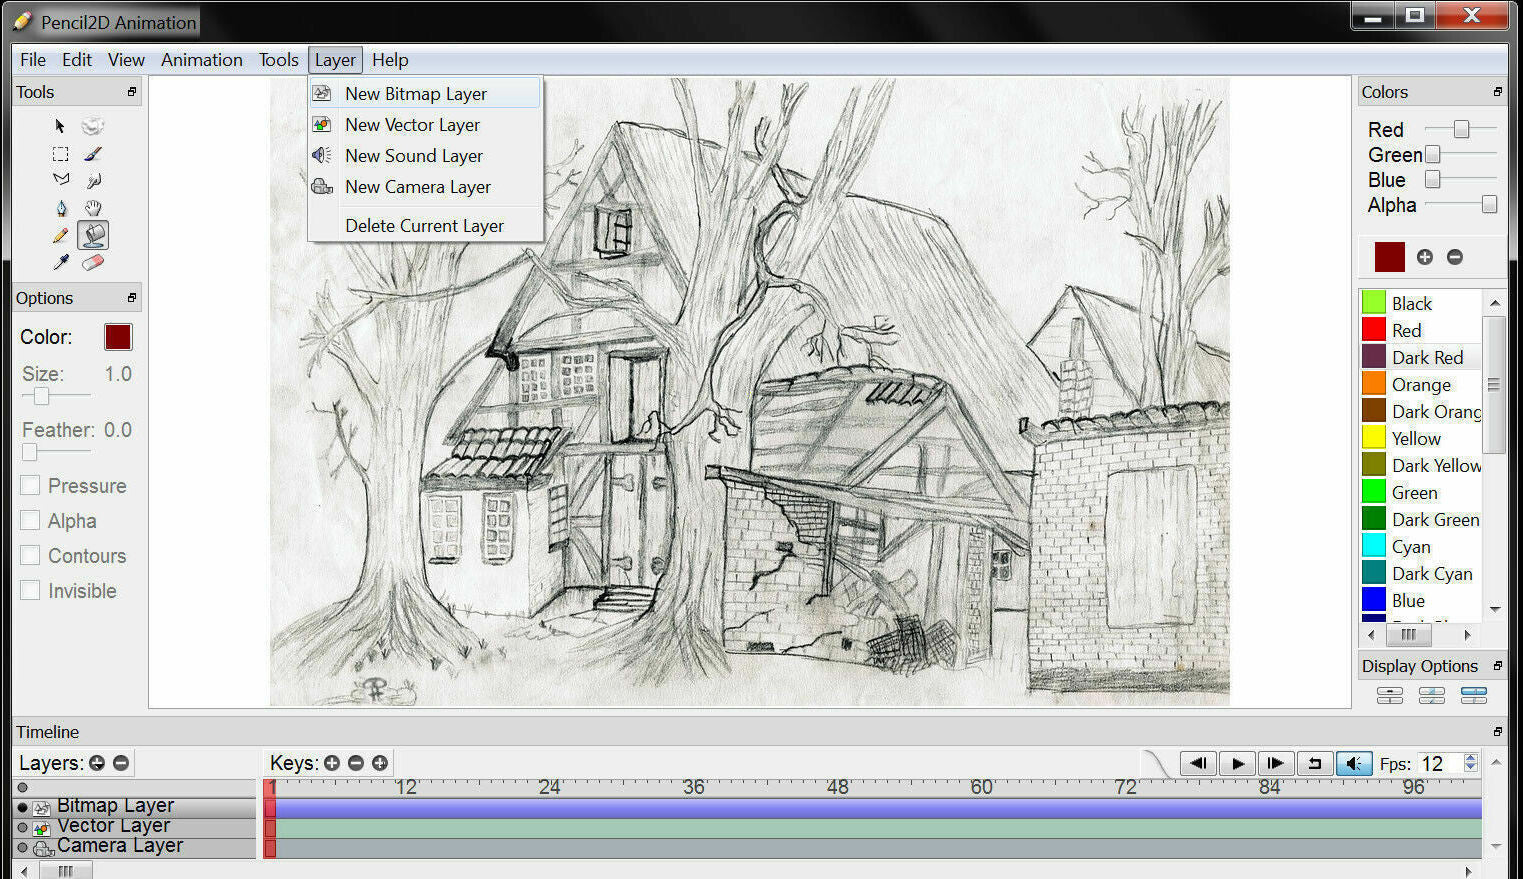Select the Clear cloud tool icon
Viewport: 1523px width, 879px height.
point(93,126)
